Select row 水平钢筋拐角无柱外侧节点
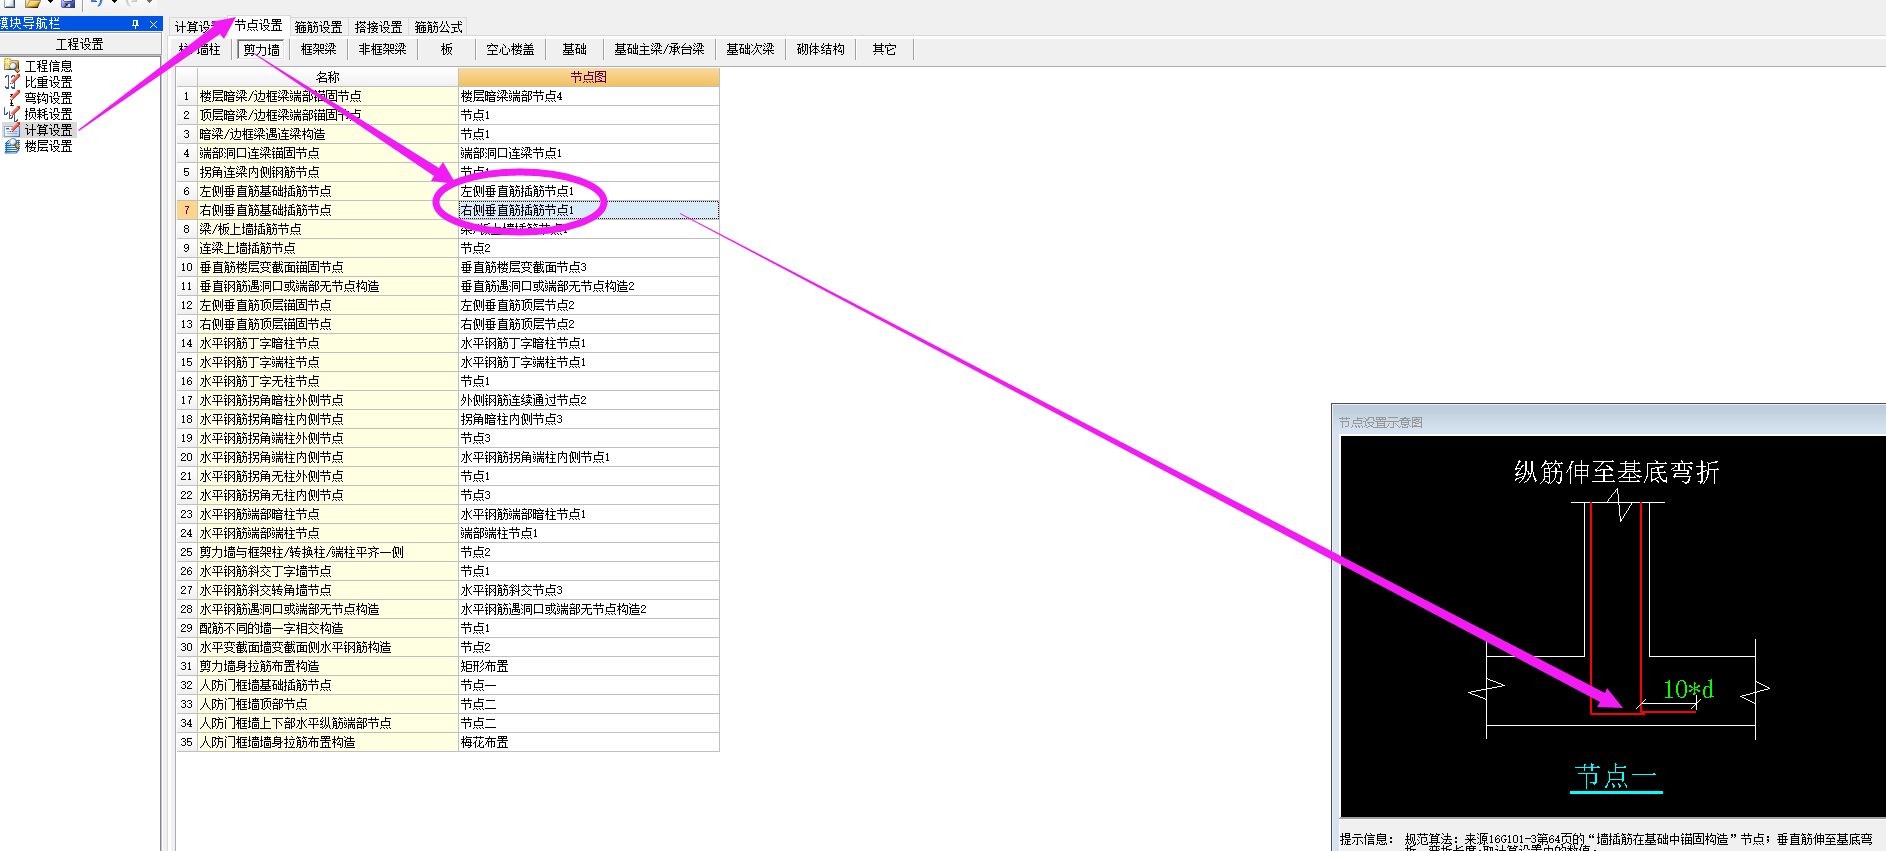 (327, 476)
